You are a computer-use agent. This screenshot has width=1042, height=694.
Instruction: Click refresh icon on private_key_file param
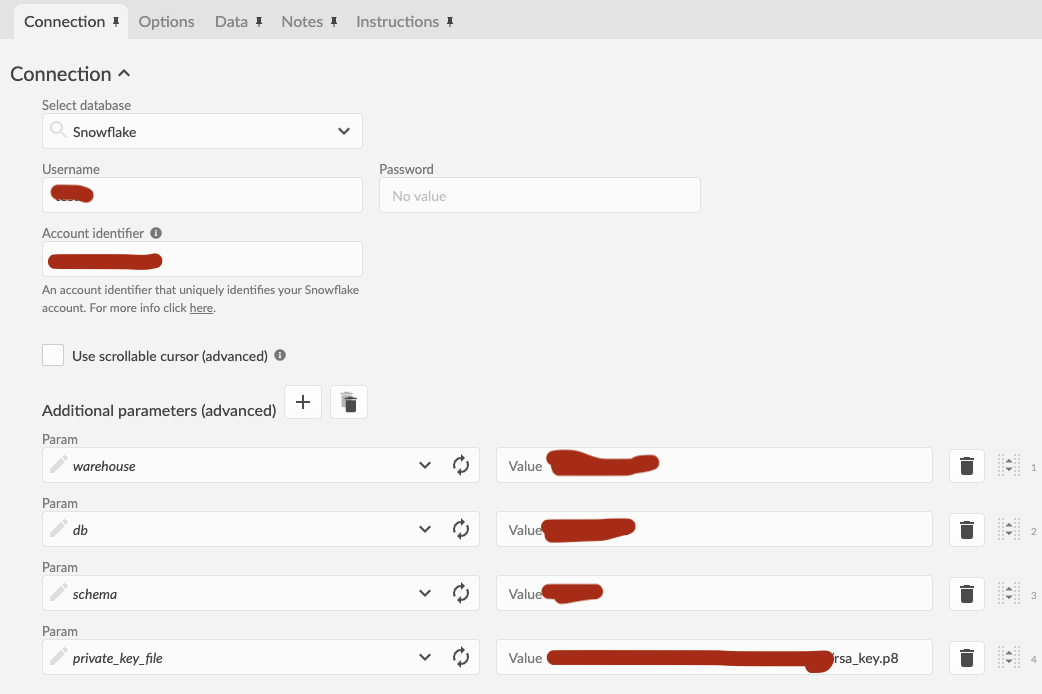coord(461,657)
